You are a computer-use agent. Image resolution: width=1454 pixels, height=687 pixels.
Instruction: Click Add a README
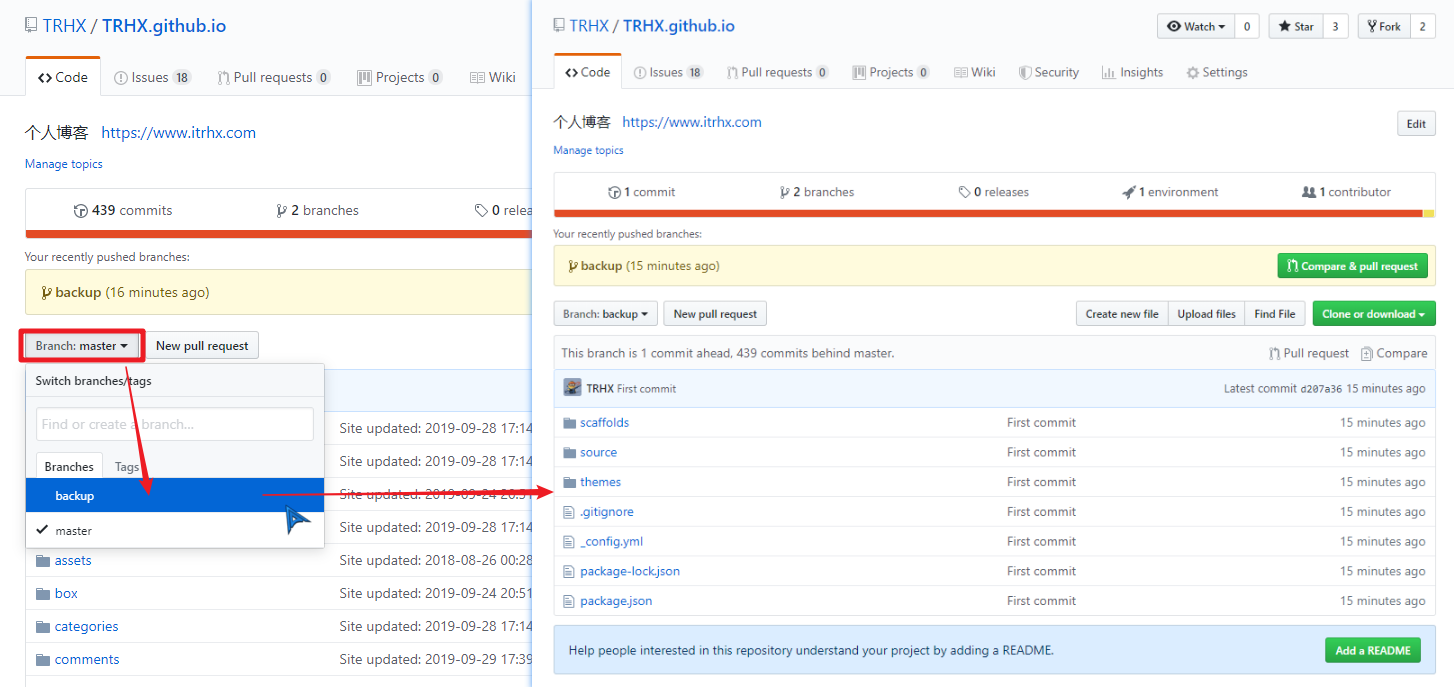(x=1374, y=650)
